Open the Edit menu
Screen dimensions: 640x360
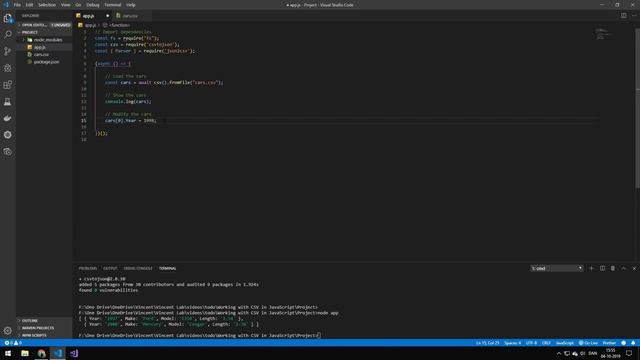pos(29,5)
